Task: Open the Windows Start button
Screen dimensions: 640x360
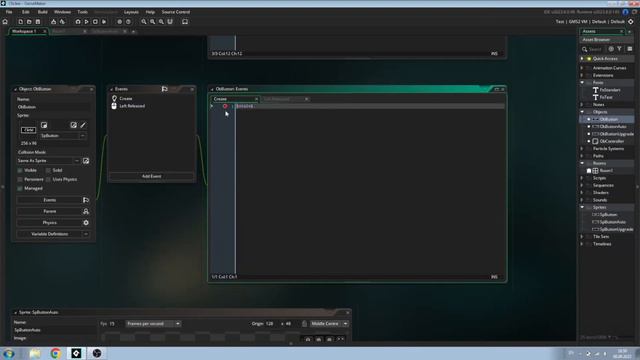Action: (x=9, y=353)
